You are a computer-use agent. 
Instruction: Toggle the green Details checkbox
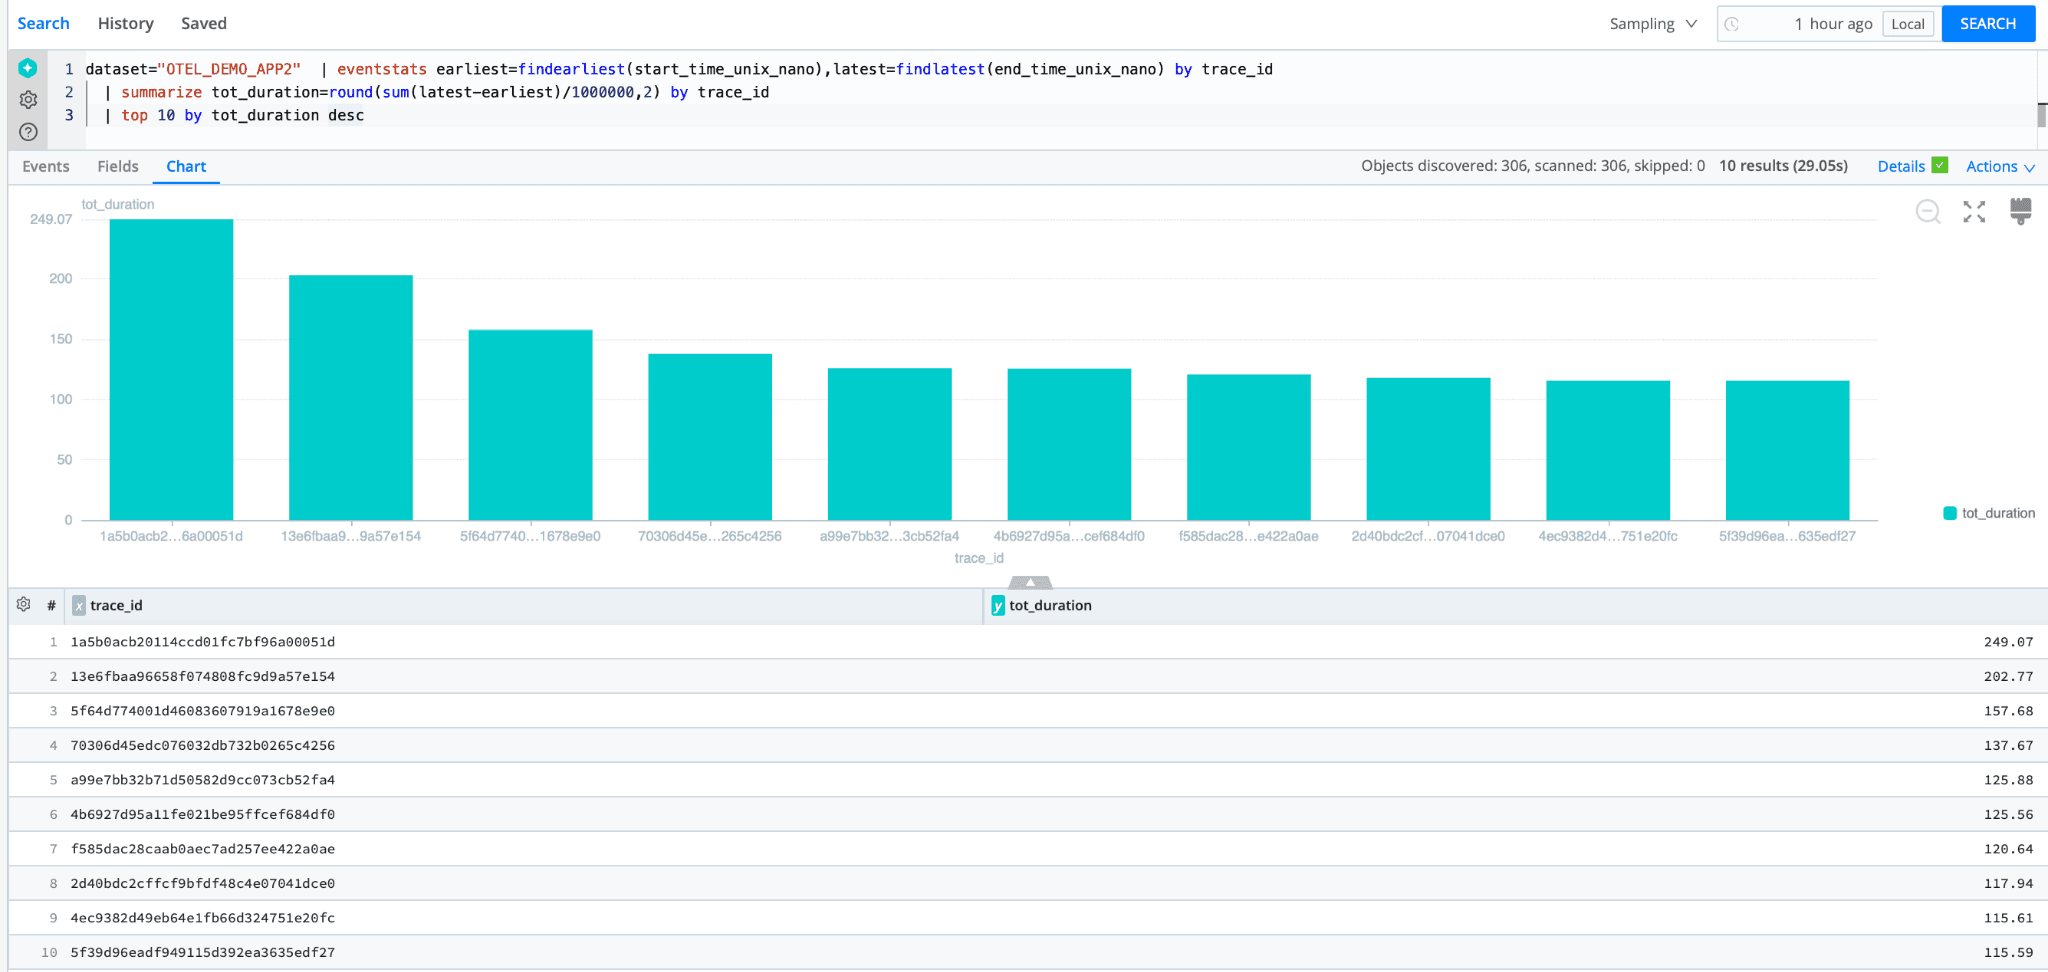[x=1940, y=165]
